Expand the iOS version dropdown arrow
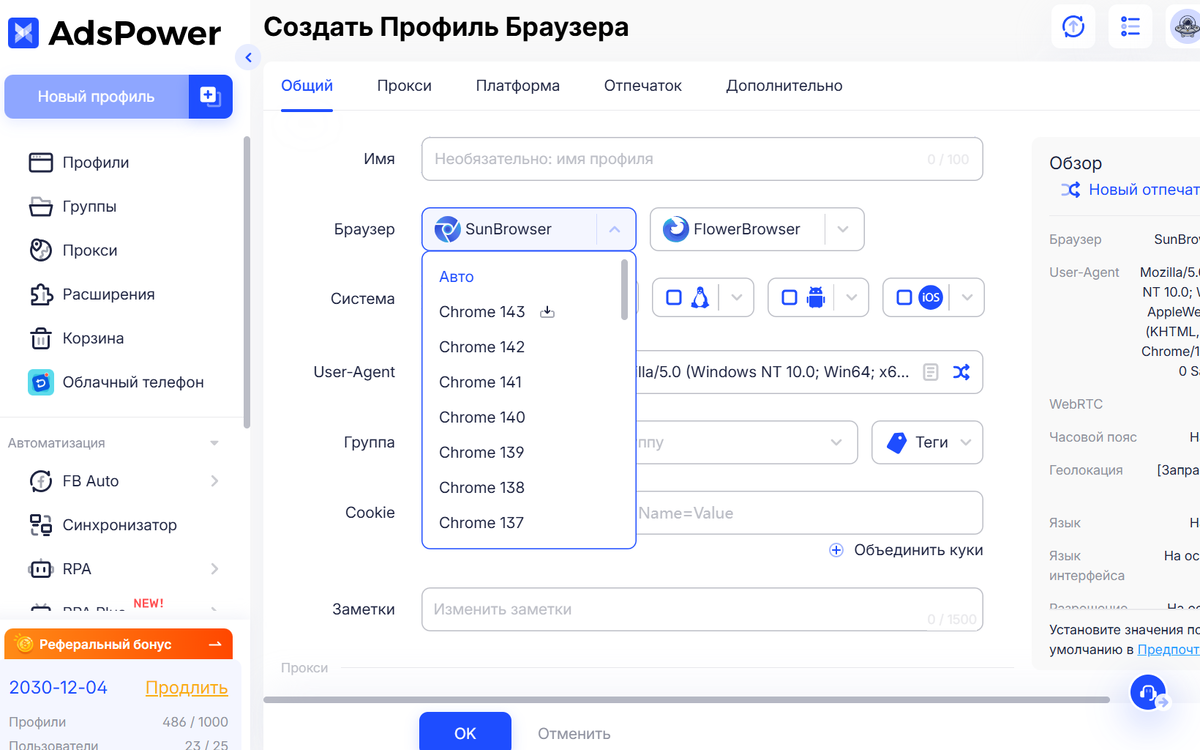Image resolution: width=1200 pixels, height=750 pixels. coord(968,297)
